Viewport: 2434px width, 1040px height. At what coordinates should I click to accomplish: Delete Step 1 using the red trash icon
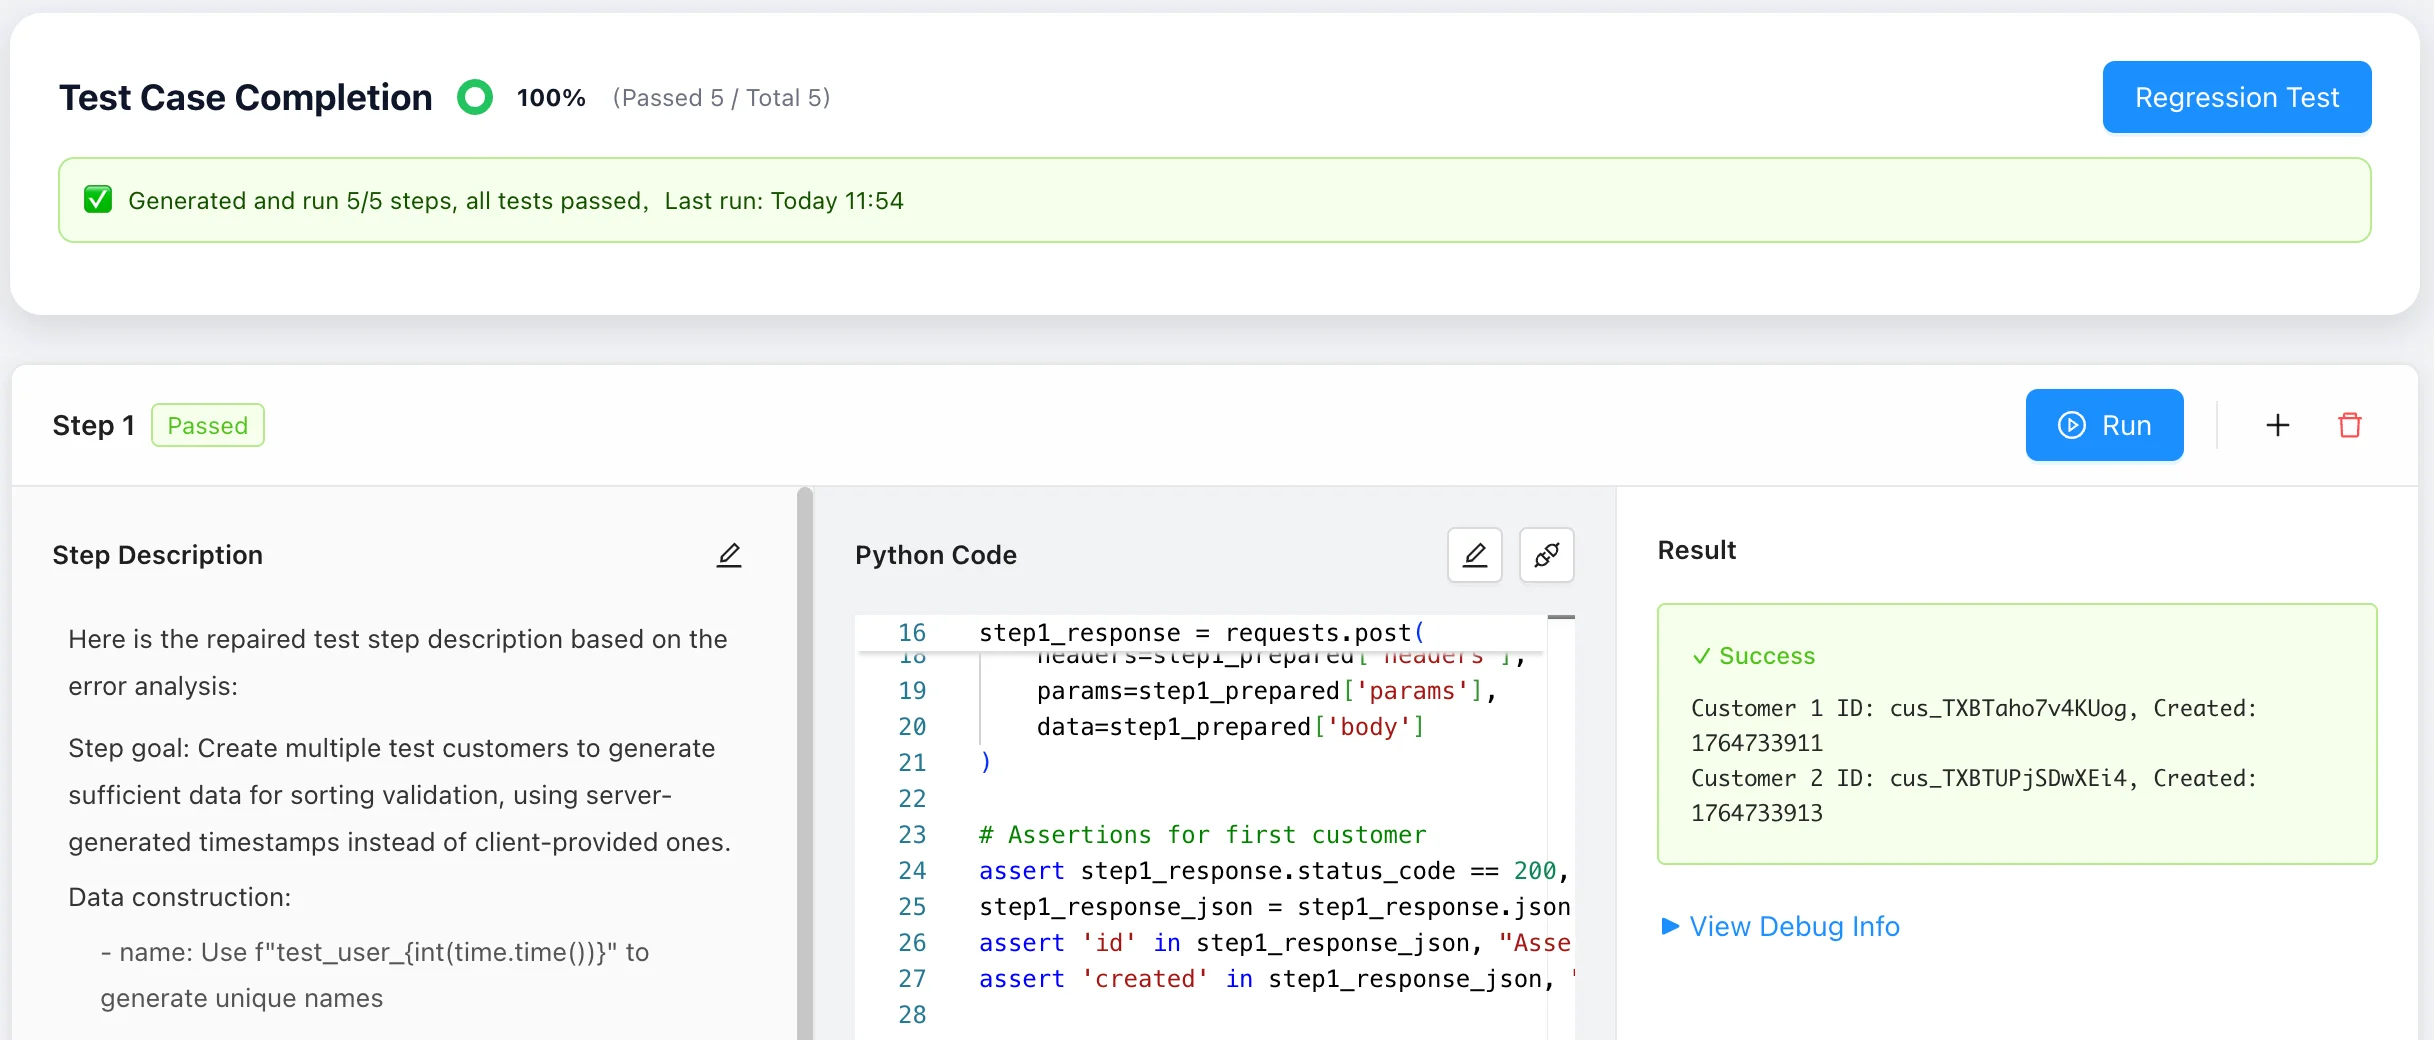(2351, 425)
